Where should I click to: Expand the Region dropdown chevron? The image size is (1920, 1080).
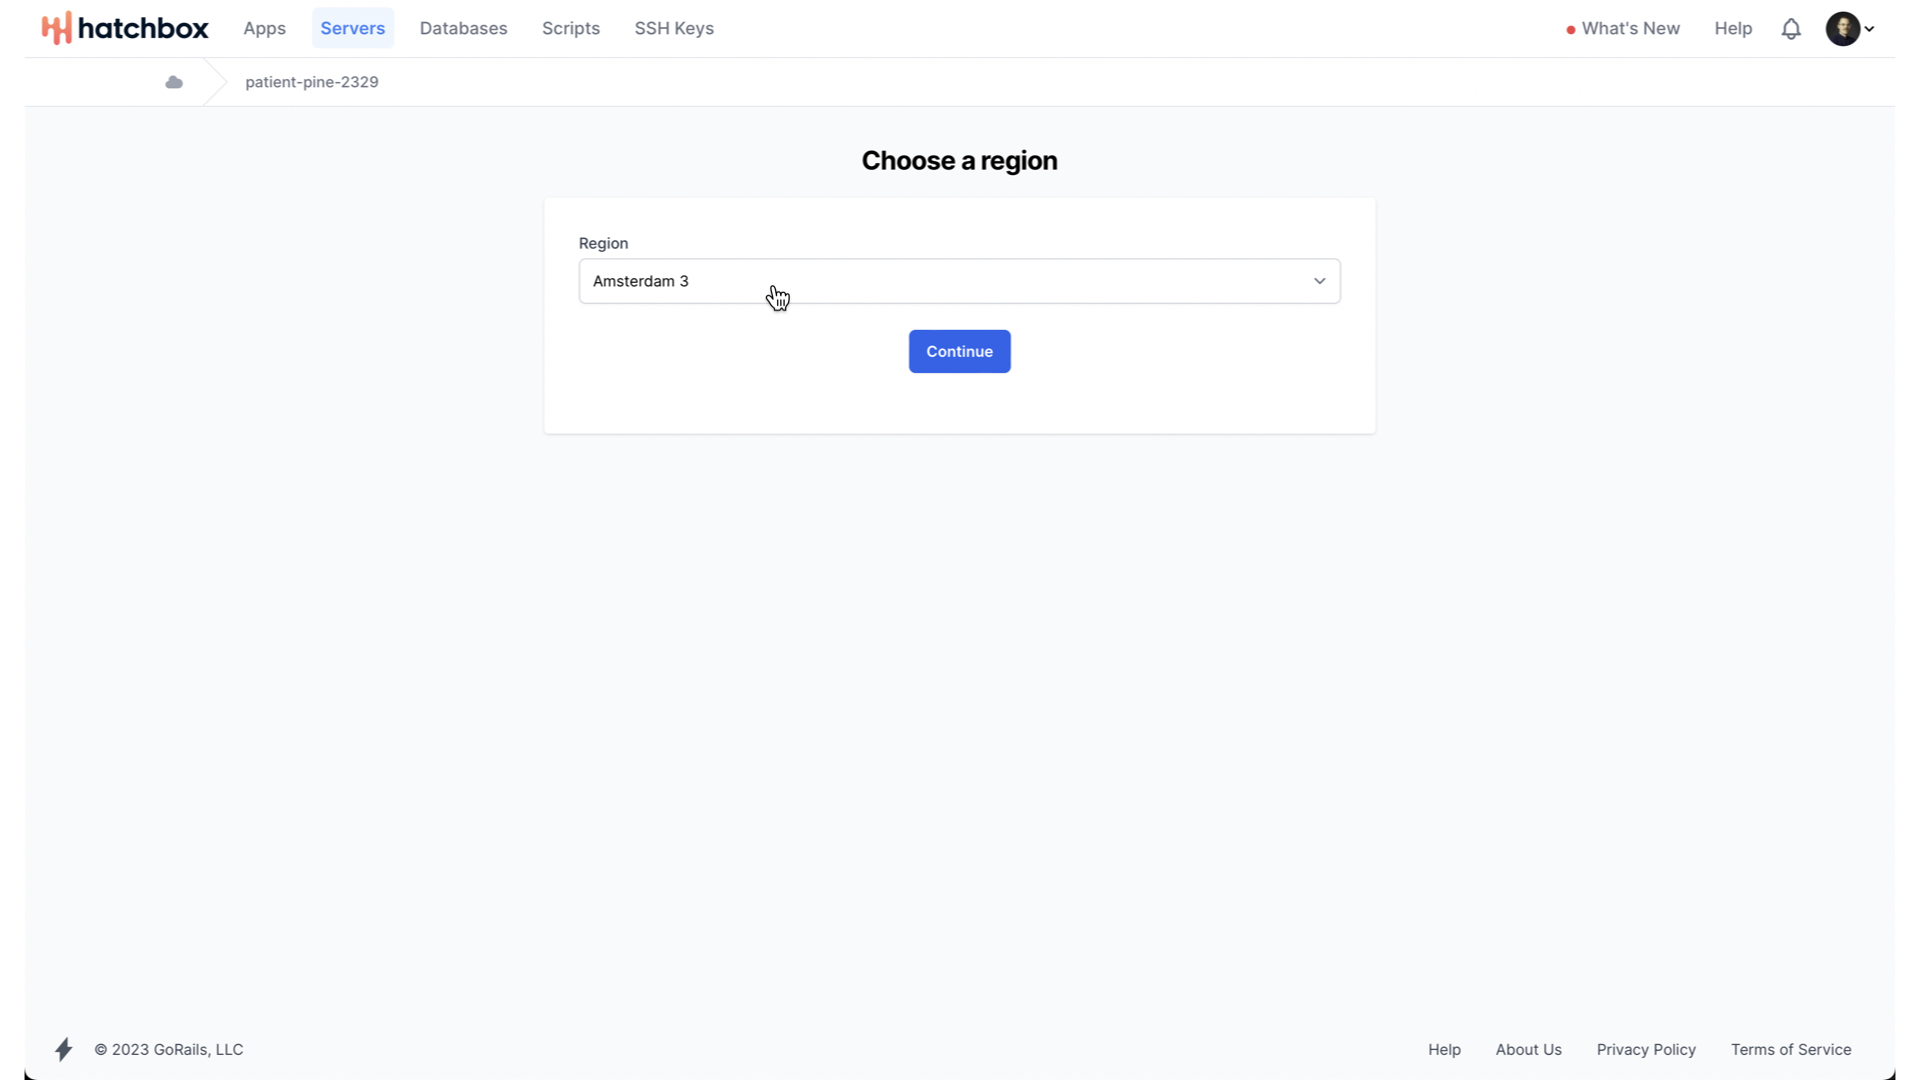(x=1319, y=281)
